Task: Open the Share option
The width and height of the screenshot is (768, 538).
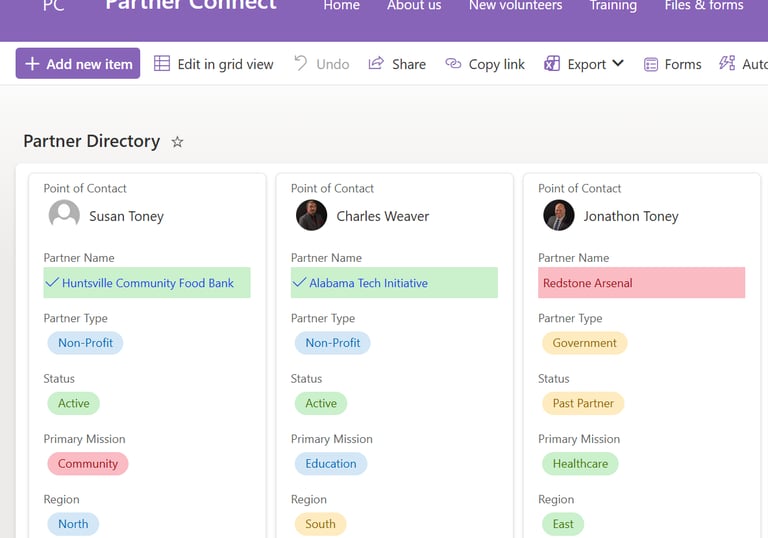Action: pyautogui.click(x=397, y=64)
